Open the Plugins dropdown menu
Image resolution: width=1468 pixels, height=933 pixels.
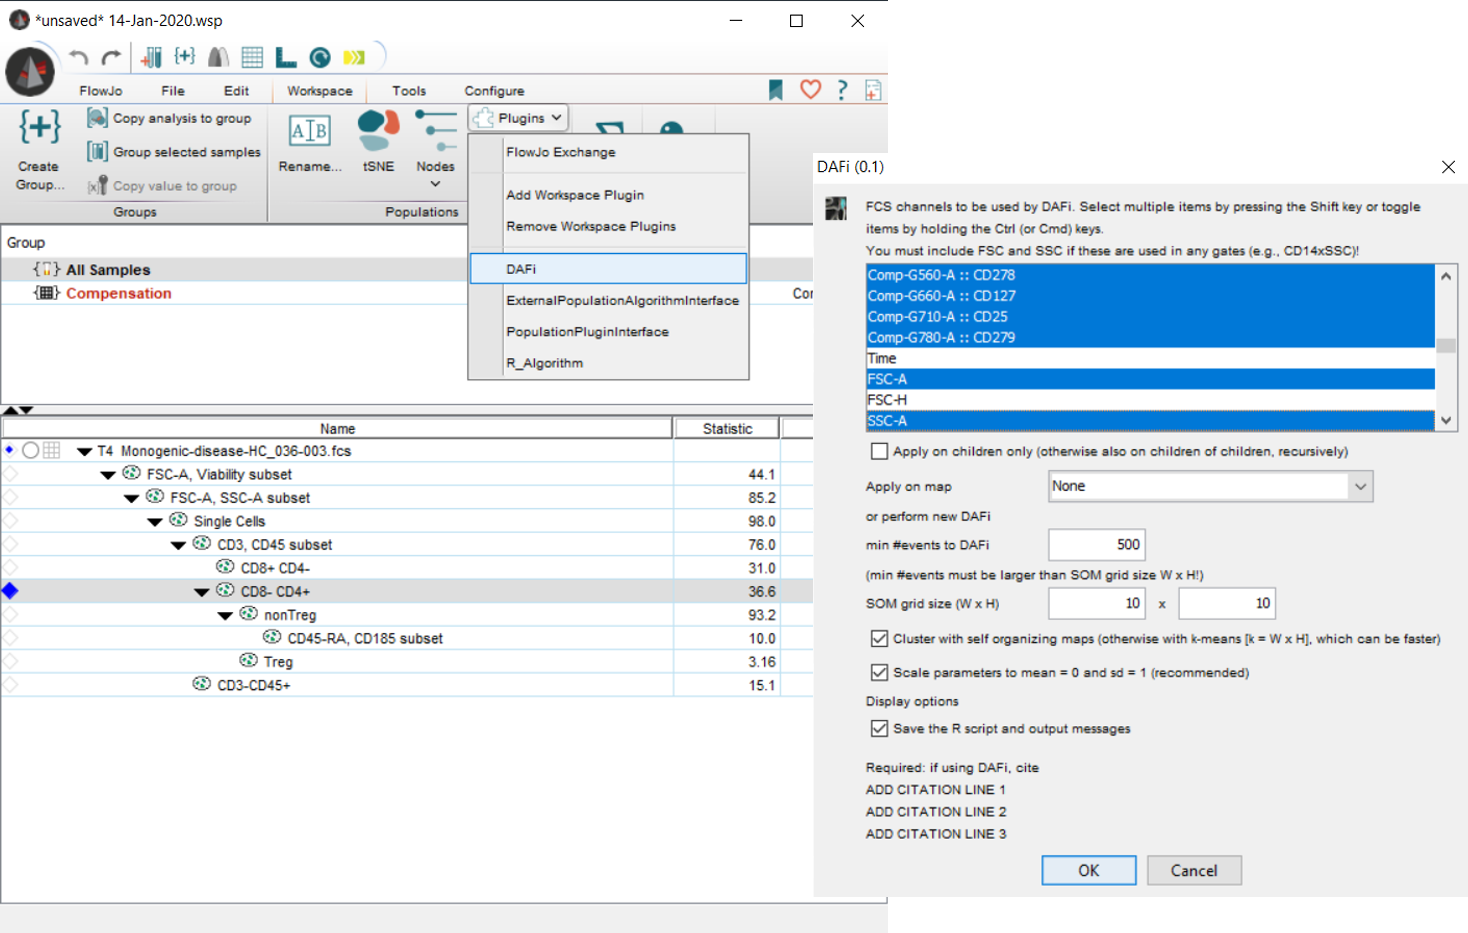[519, 118]
